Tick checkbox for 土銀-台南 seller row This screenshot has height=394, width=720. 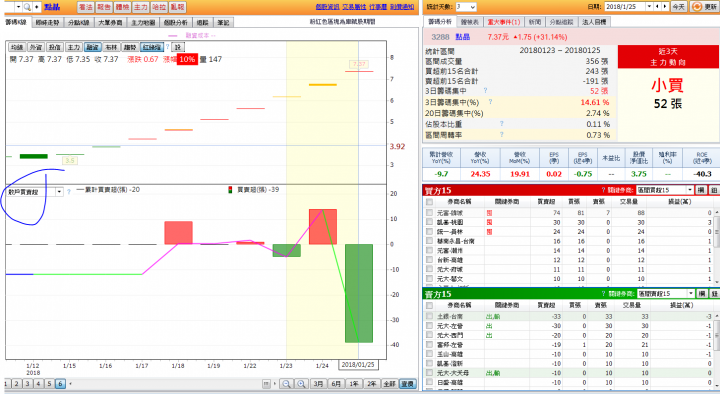429,316
